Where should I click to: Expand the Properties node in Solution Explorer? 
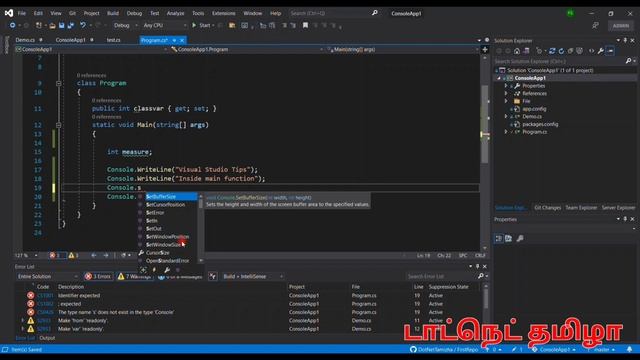pos(506,86)
